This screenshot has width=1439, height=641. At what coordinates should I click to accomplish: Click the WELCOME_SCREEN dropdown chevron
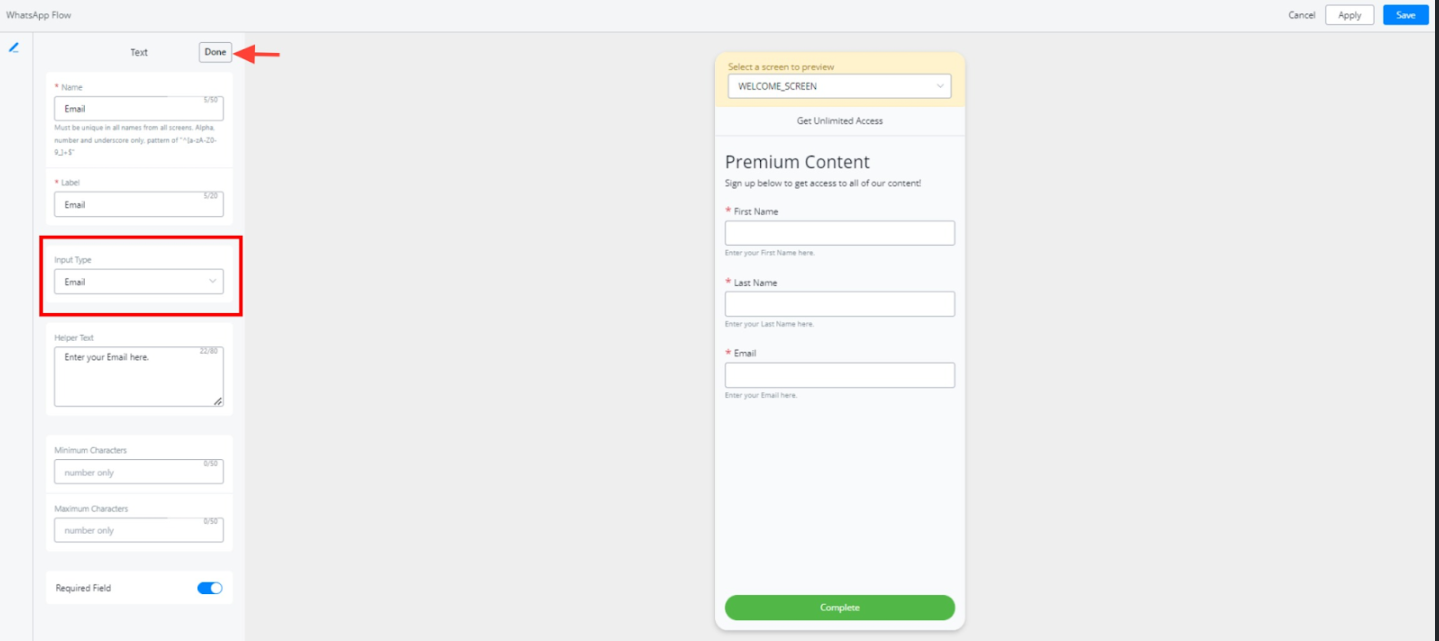940,86
